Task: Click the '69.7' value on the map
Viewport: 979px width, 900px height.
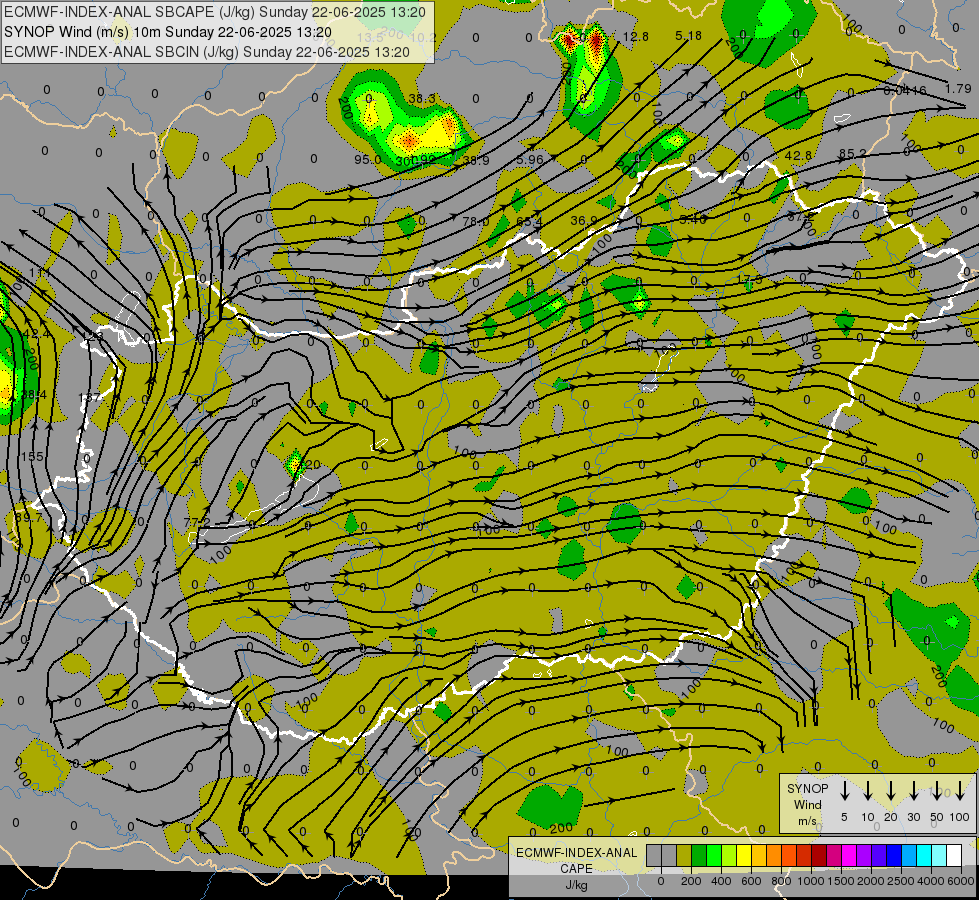Action: tap(29, 518)
